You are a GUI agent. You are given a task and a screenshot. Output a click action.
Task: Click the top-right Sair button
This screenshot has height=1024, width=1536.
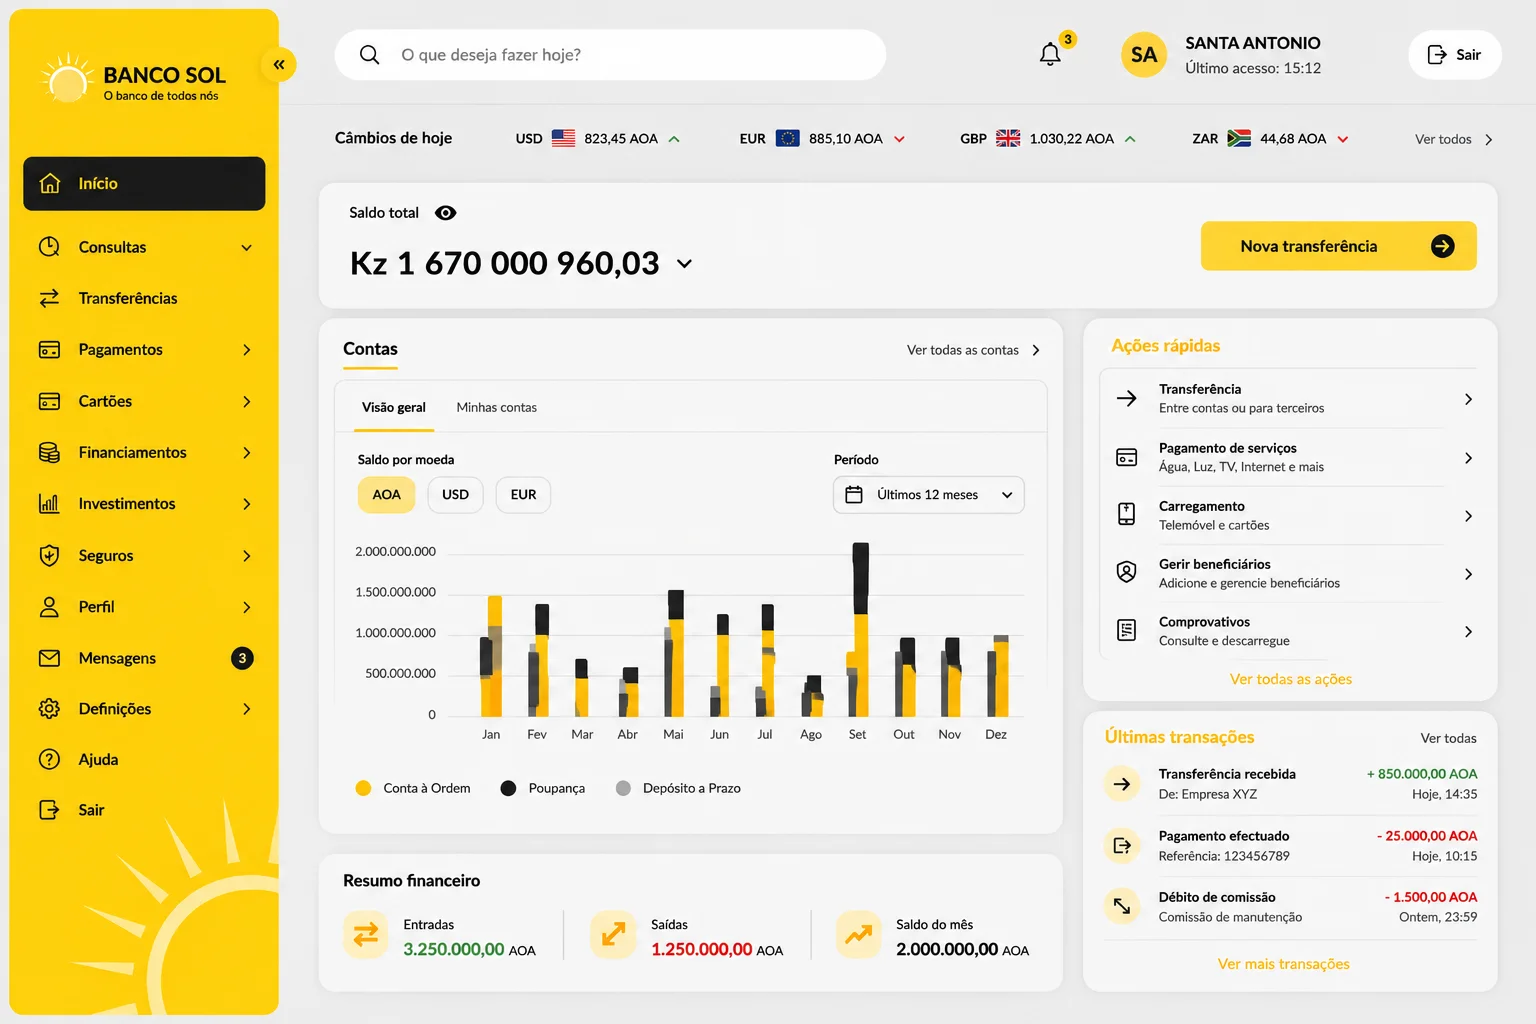coord(1455,55)
